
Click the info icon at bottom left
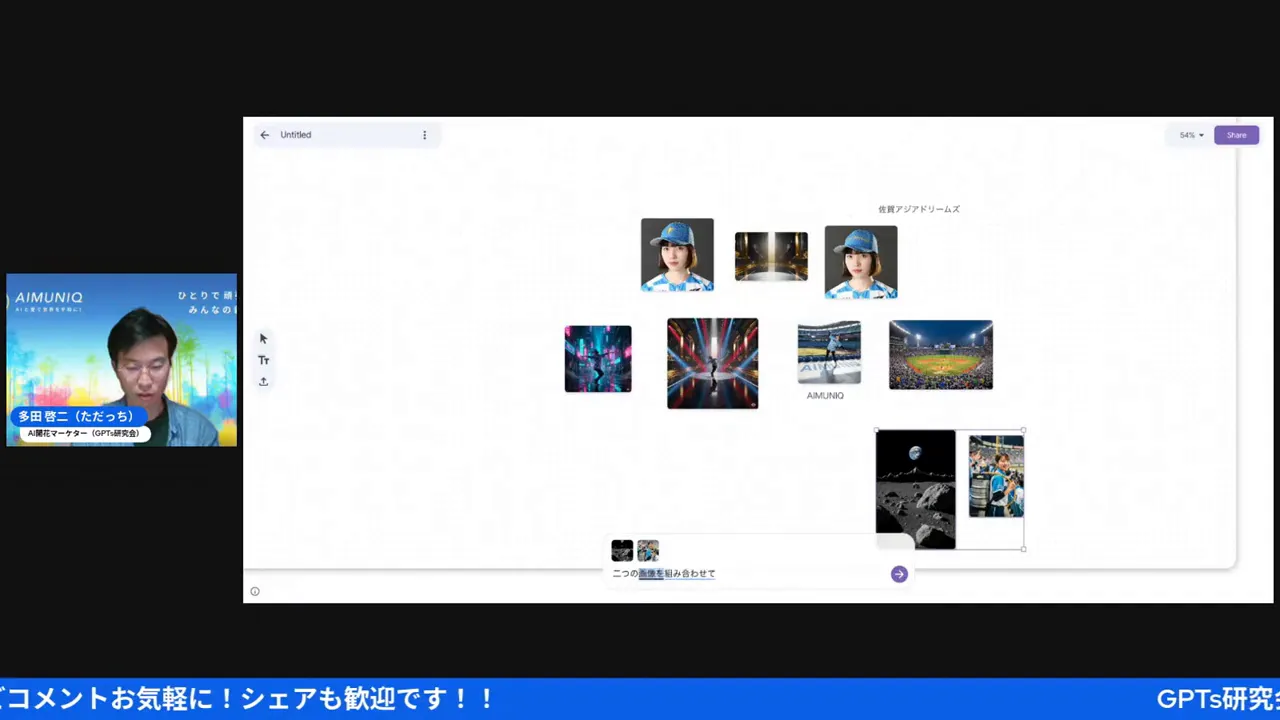(x=255, y=591)
